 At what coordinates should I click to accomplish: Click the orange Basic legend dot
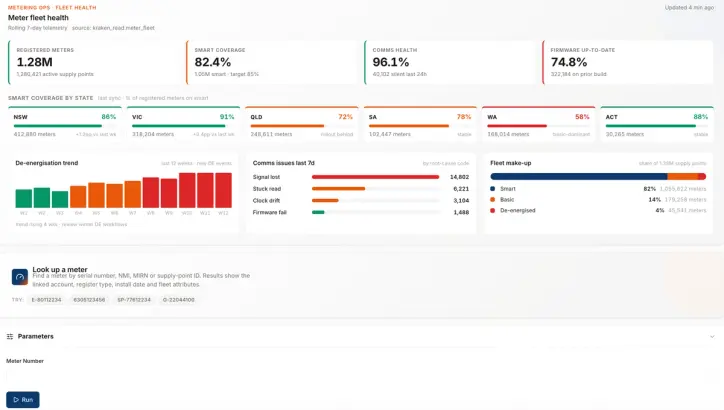point(493,199)
